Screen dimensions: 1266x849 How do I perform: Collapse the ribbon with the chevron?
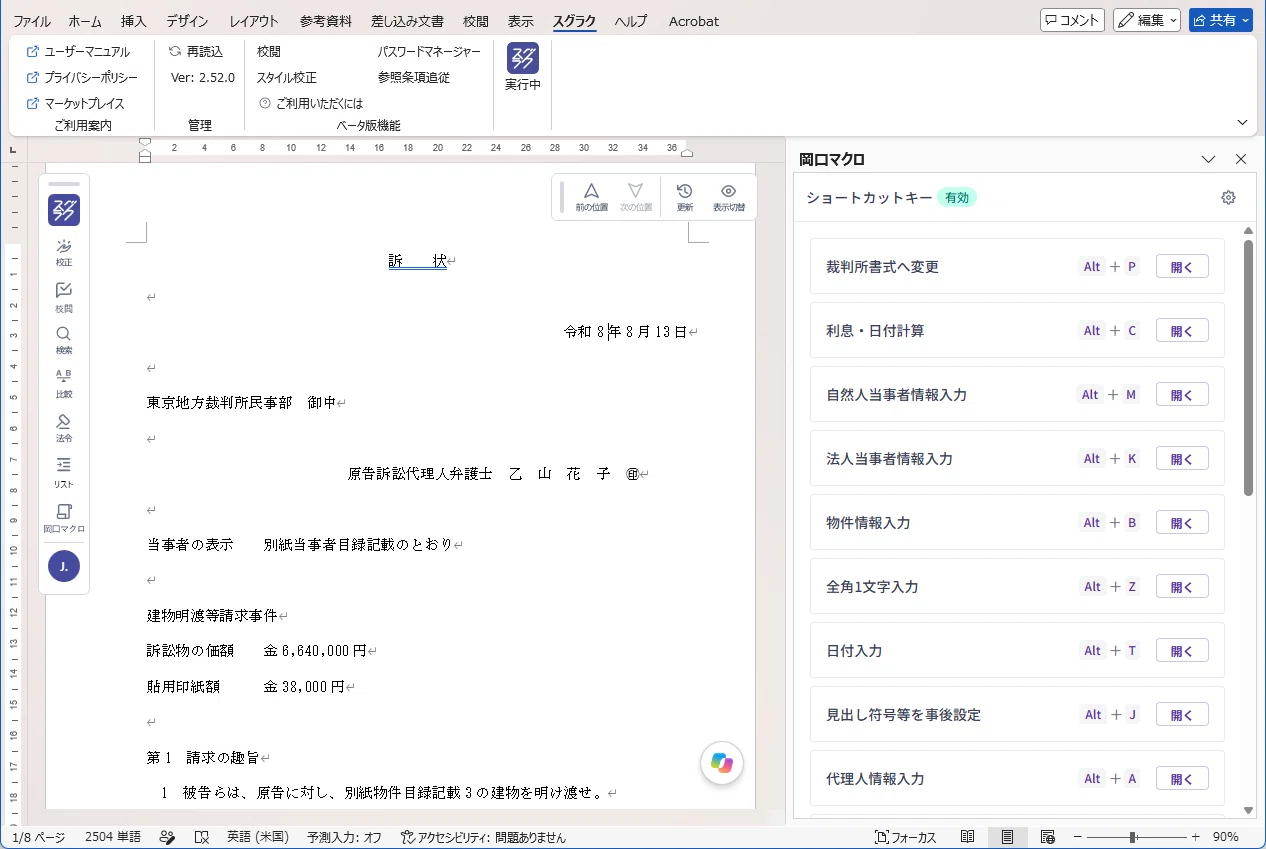click(1243, 122)
